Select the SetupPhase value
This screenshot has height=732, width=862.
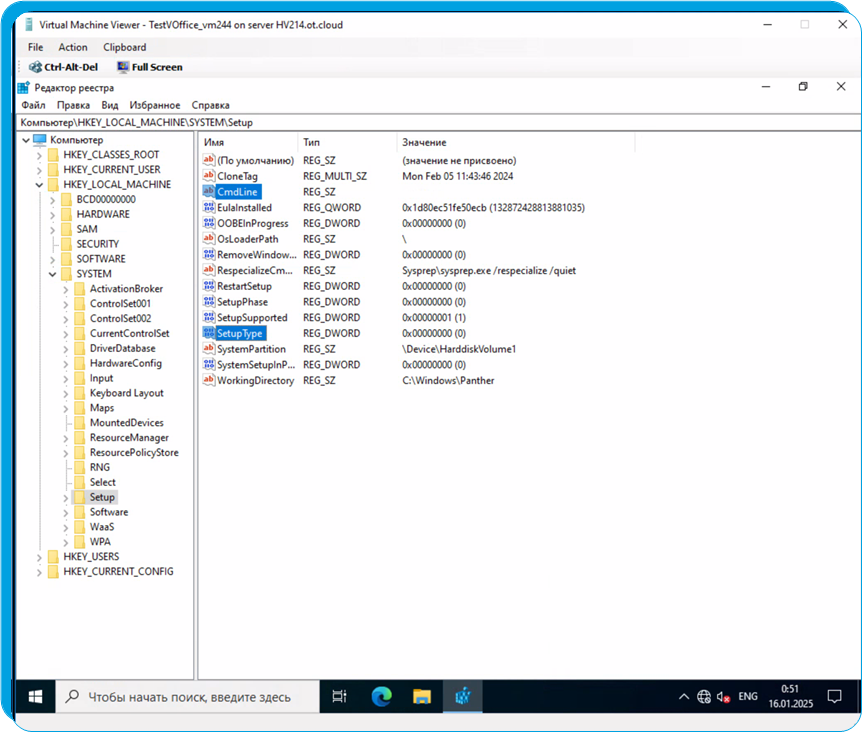[242, 302]
